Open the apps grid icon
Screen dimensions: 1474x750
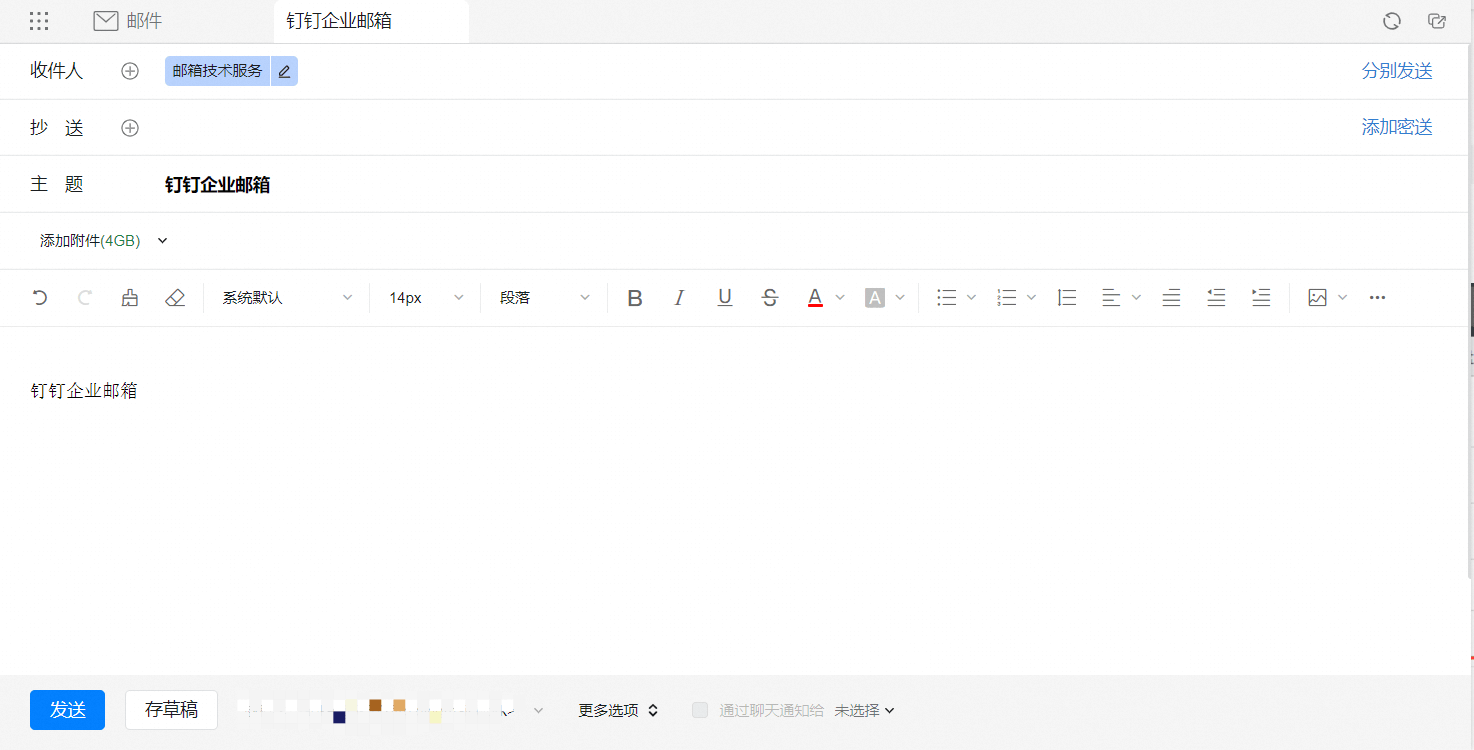click(x=39, y=21)
